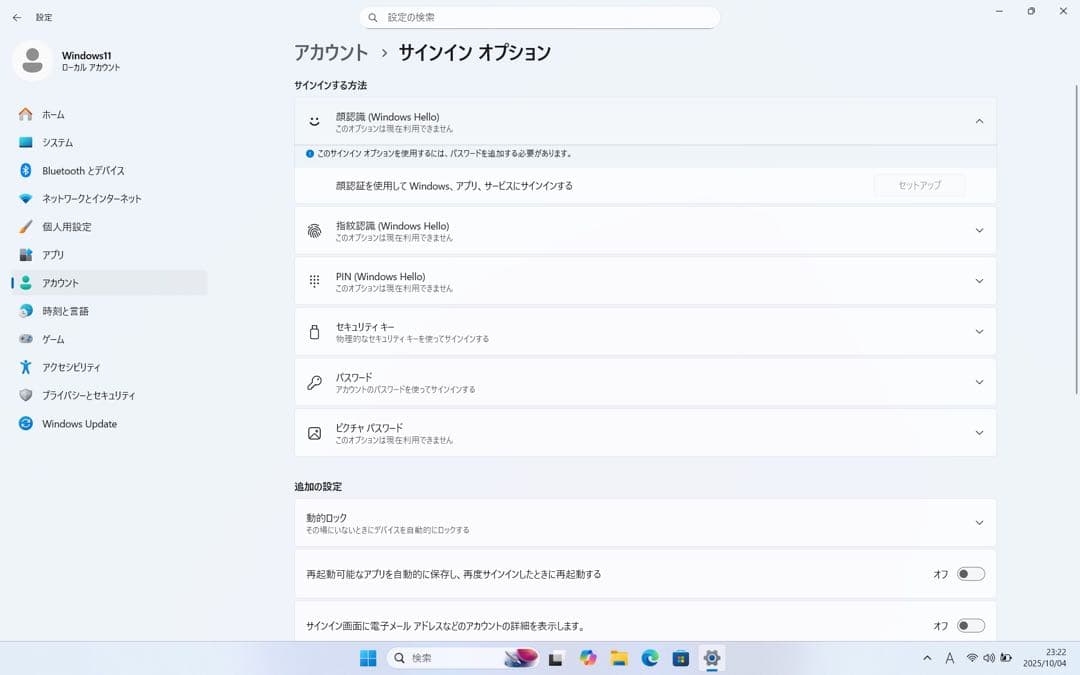The width and height of the screenshot is (1080, 675).
Task: Open Windows Update from the sidebar
Action: (x=76, y=423)
